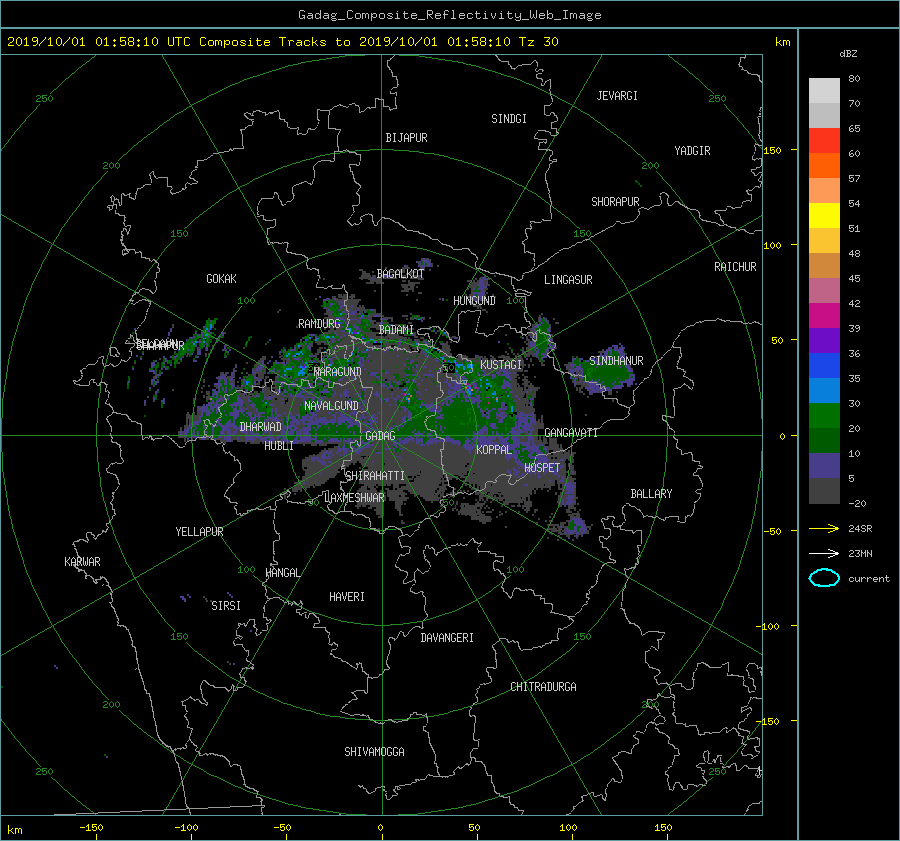This screenshot has width=900, height=841.
Task: Click the BADAMI city label
Action: 396,330
